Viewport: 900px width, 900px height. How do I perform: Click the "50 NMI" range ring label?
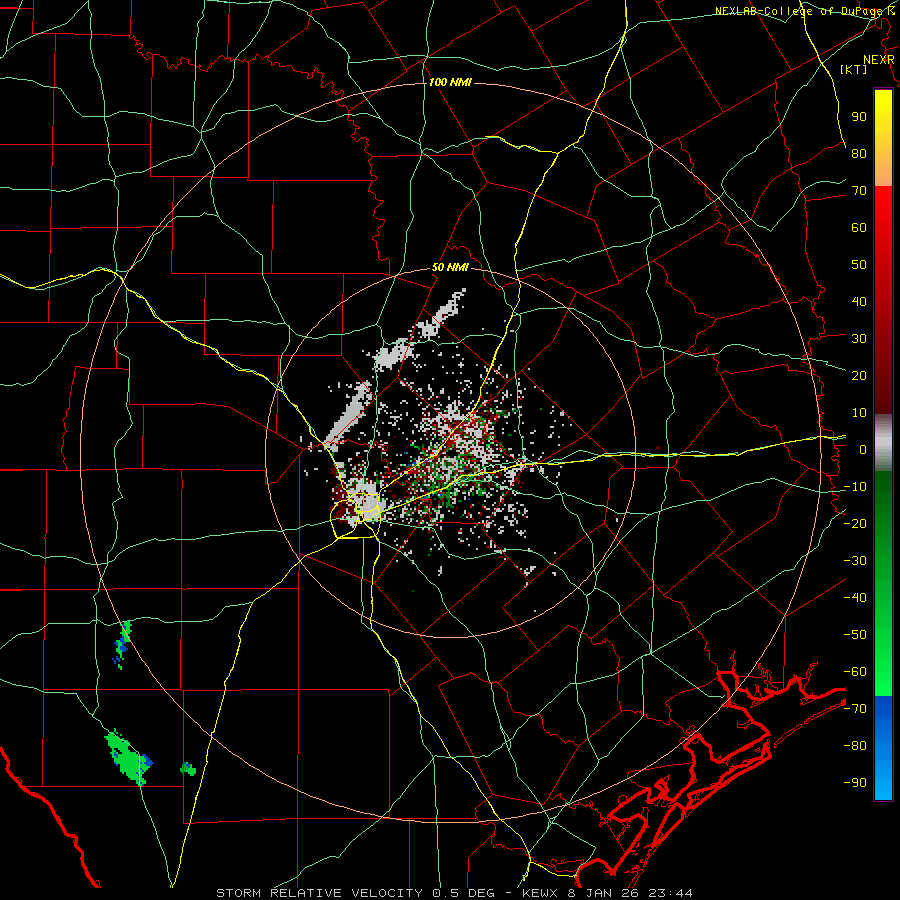[x=450, y=267]
